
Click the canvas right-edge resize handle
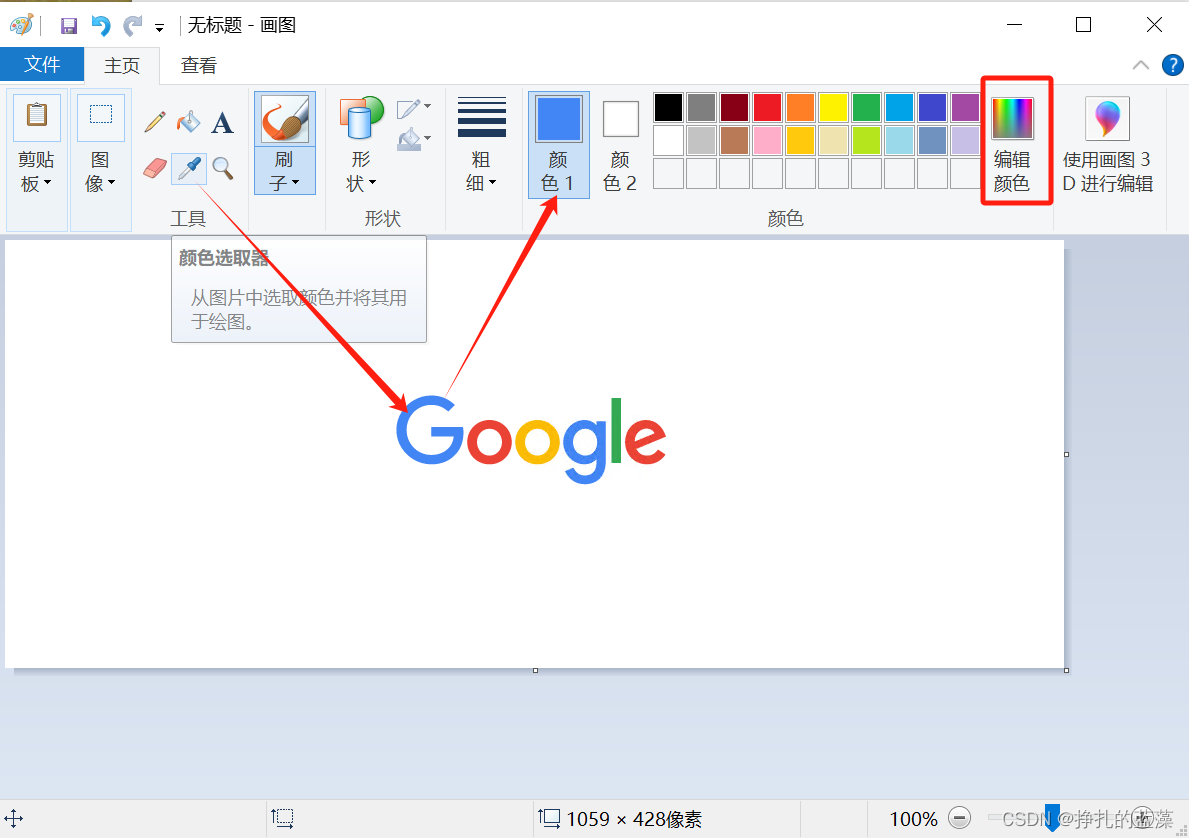pyautogui.click(x=1066, y=454)
